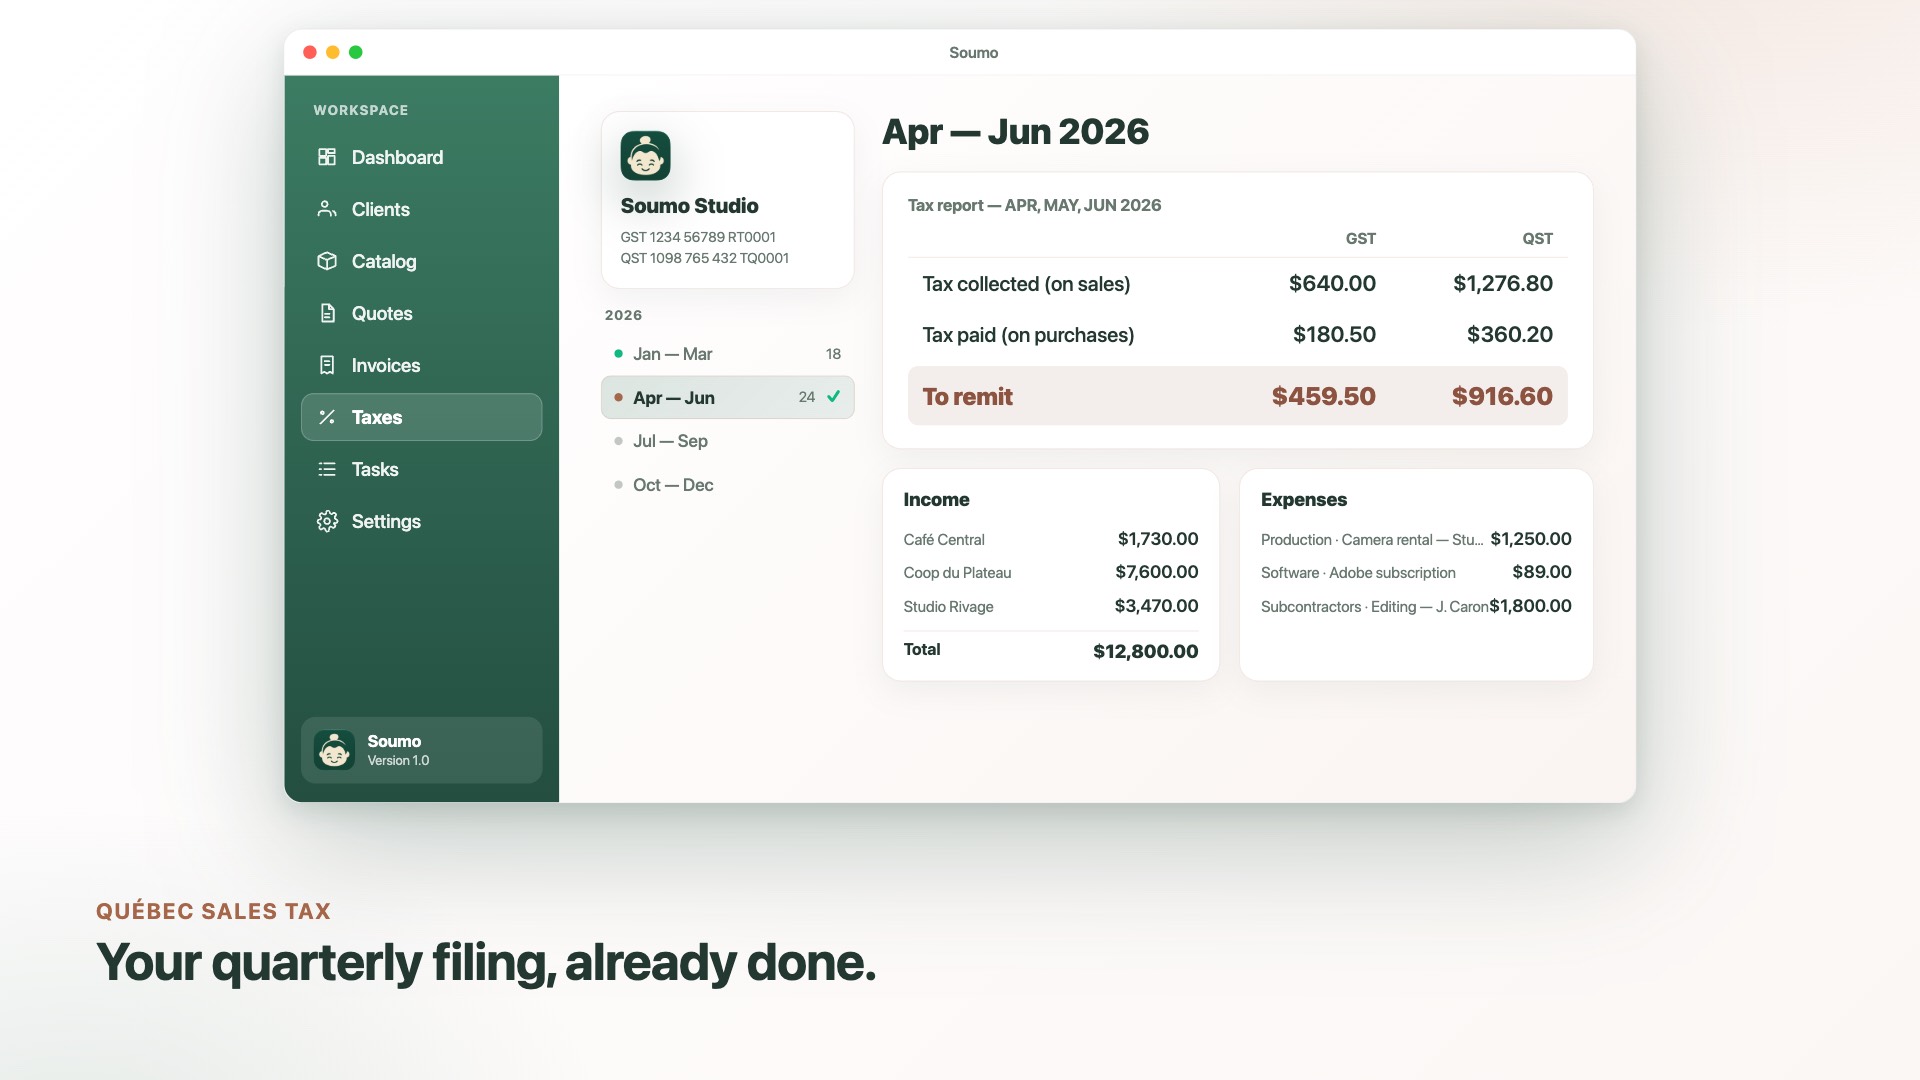Select the Oct — Dec quarter
The image size is (1920, 1080).
(x=727, y=485)
